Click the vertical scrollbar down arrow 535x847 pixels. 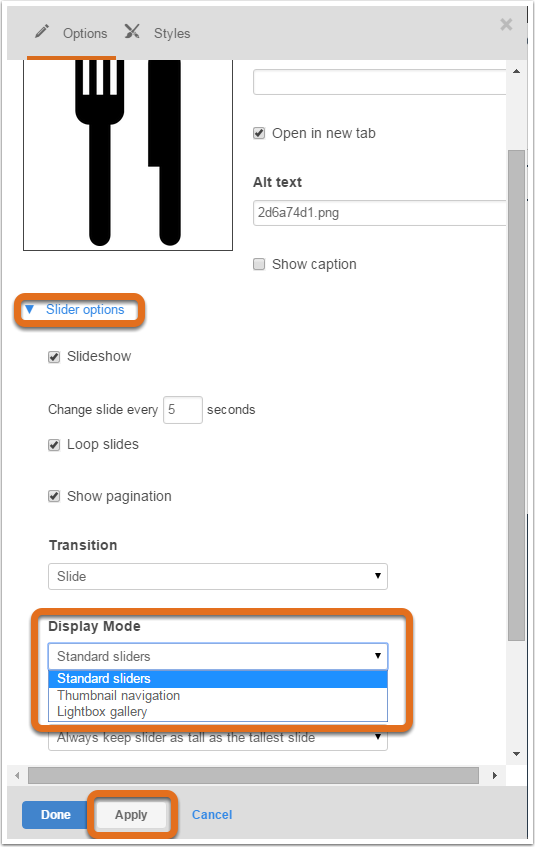coord(517,754)
